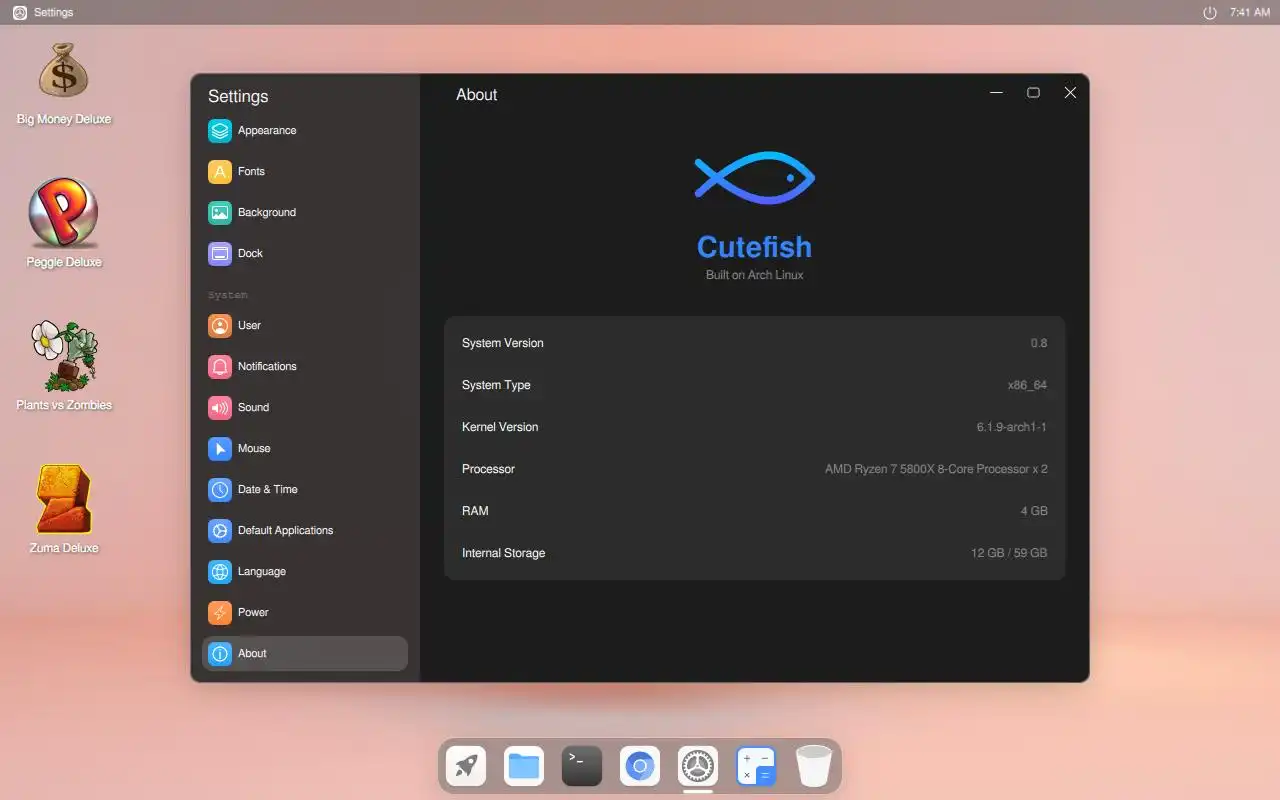
Task: Click the Mouse cursor icon in sidebar
Action: 220,449
